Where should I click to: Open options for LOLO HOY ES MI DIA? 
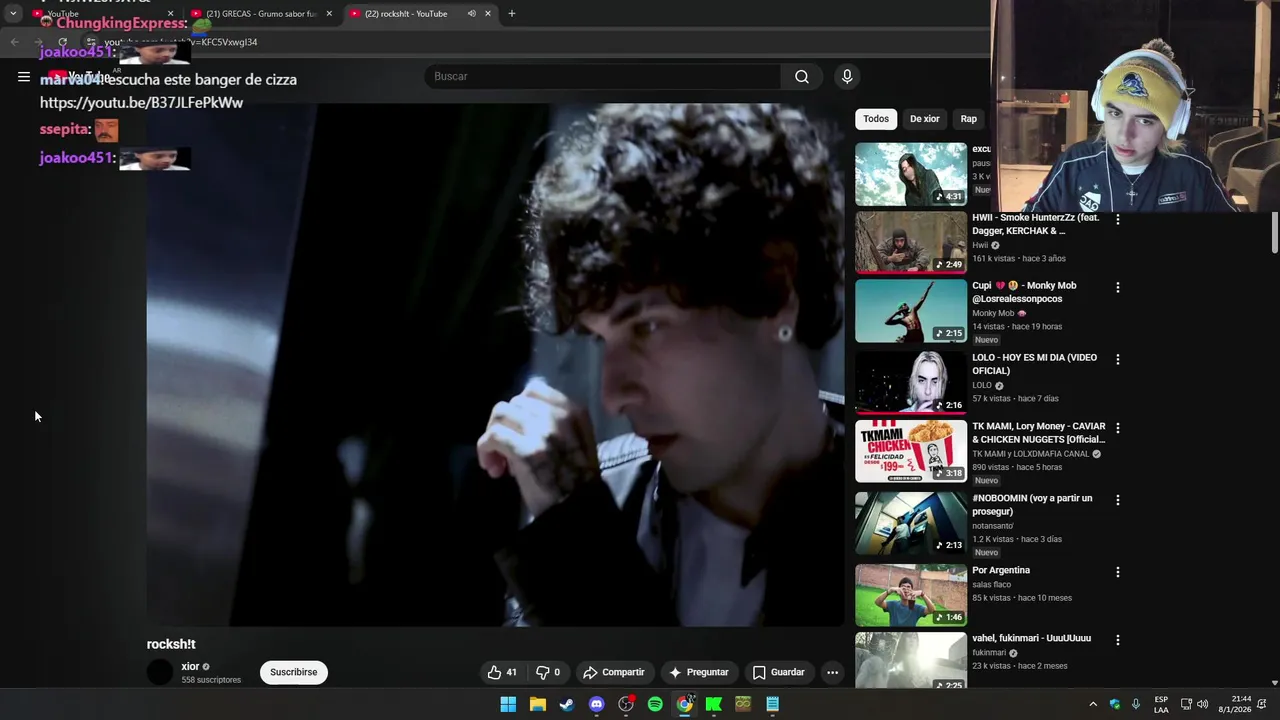(x=1118, y=359)
